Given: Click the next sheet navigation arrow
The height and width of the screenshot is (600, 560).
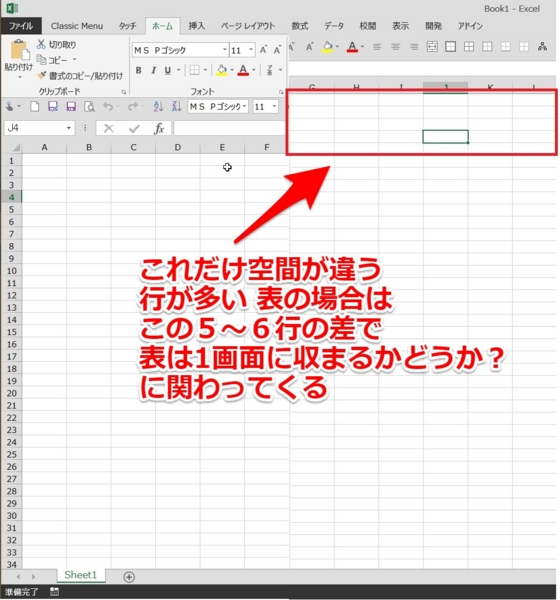Looking at the screenshot, I should [x=33, y=577].
